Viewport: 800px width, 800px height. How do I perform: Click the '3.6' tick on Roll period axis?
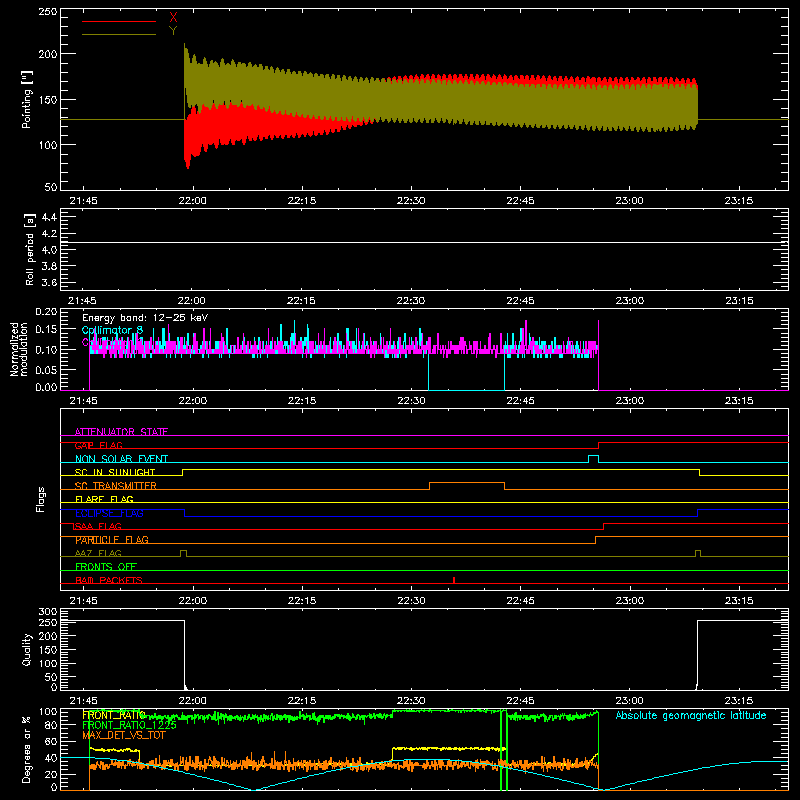coord(48,283)
